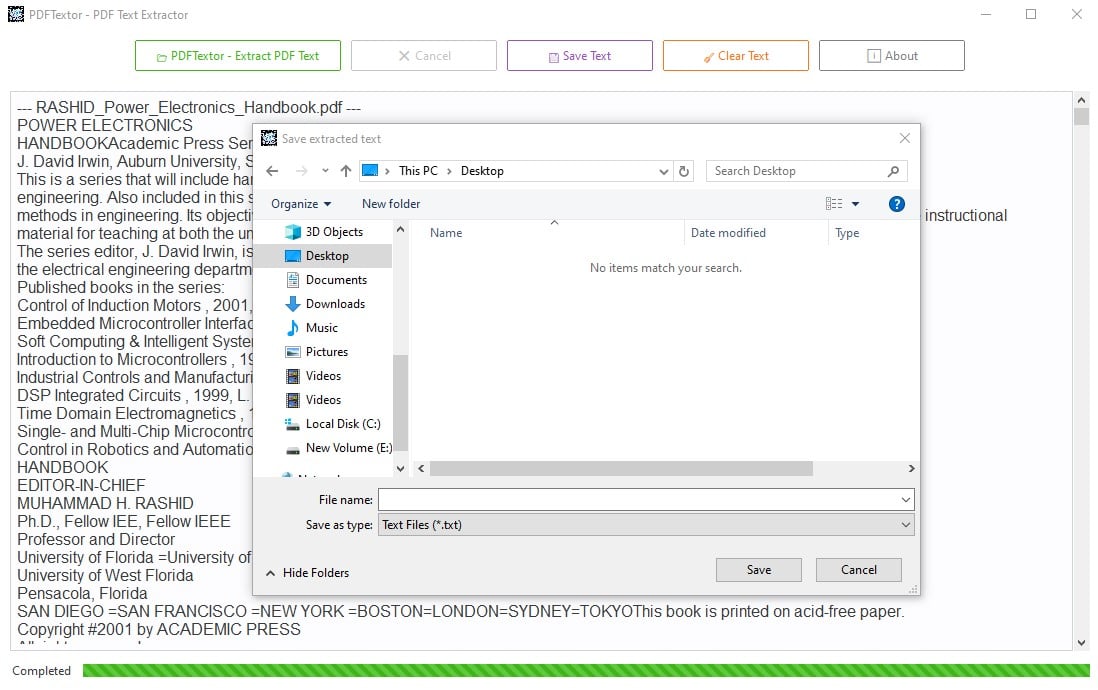Click the "Completed" status text

pos(41,670)
